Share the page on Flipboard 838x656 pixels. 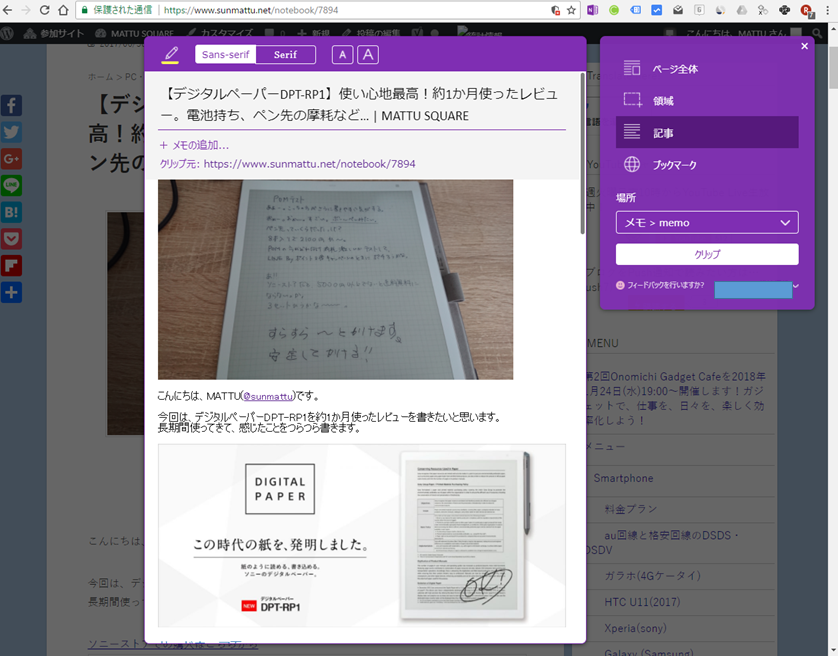11,266
